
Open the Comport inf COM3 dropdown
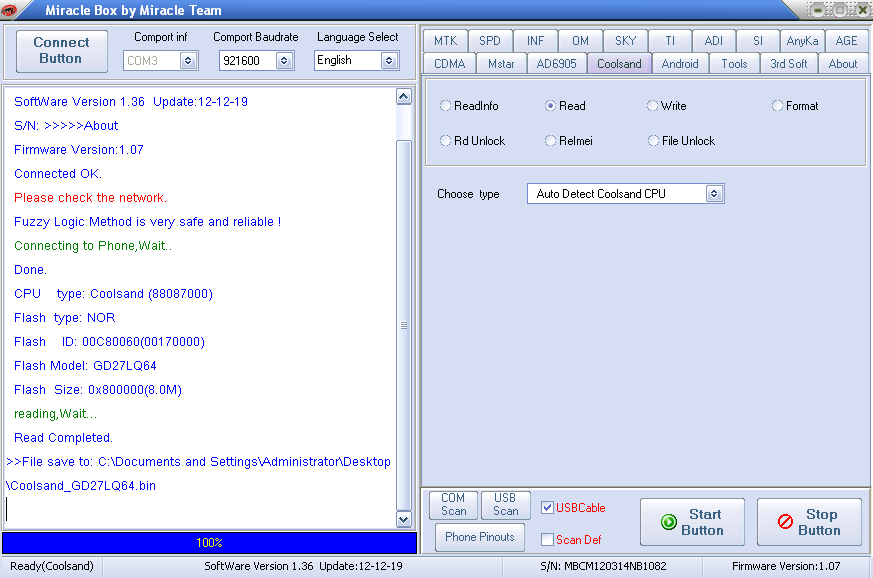pyautogui.click(x=188, y=61)
